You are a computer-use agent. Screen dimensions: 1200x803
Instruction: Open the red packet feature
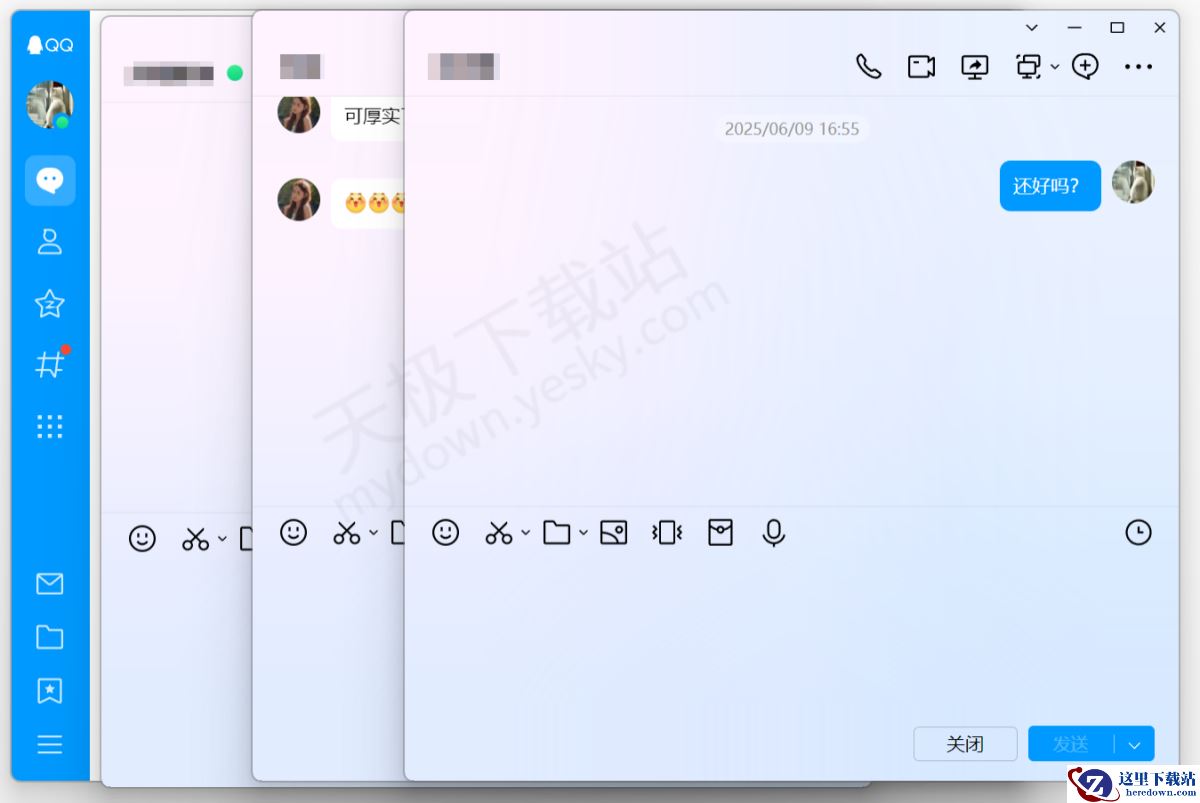(720, 532)
